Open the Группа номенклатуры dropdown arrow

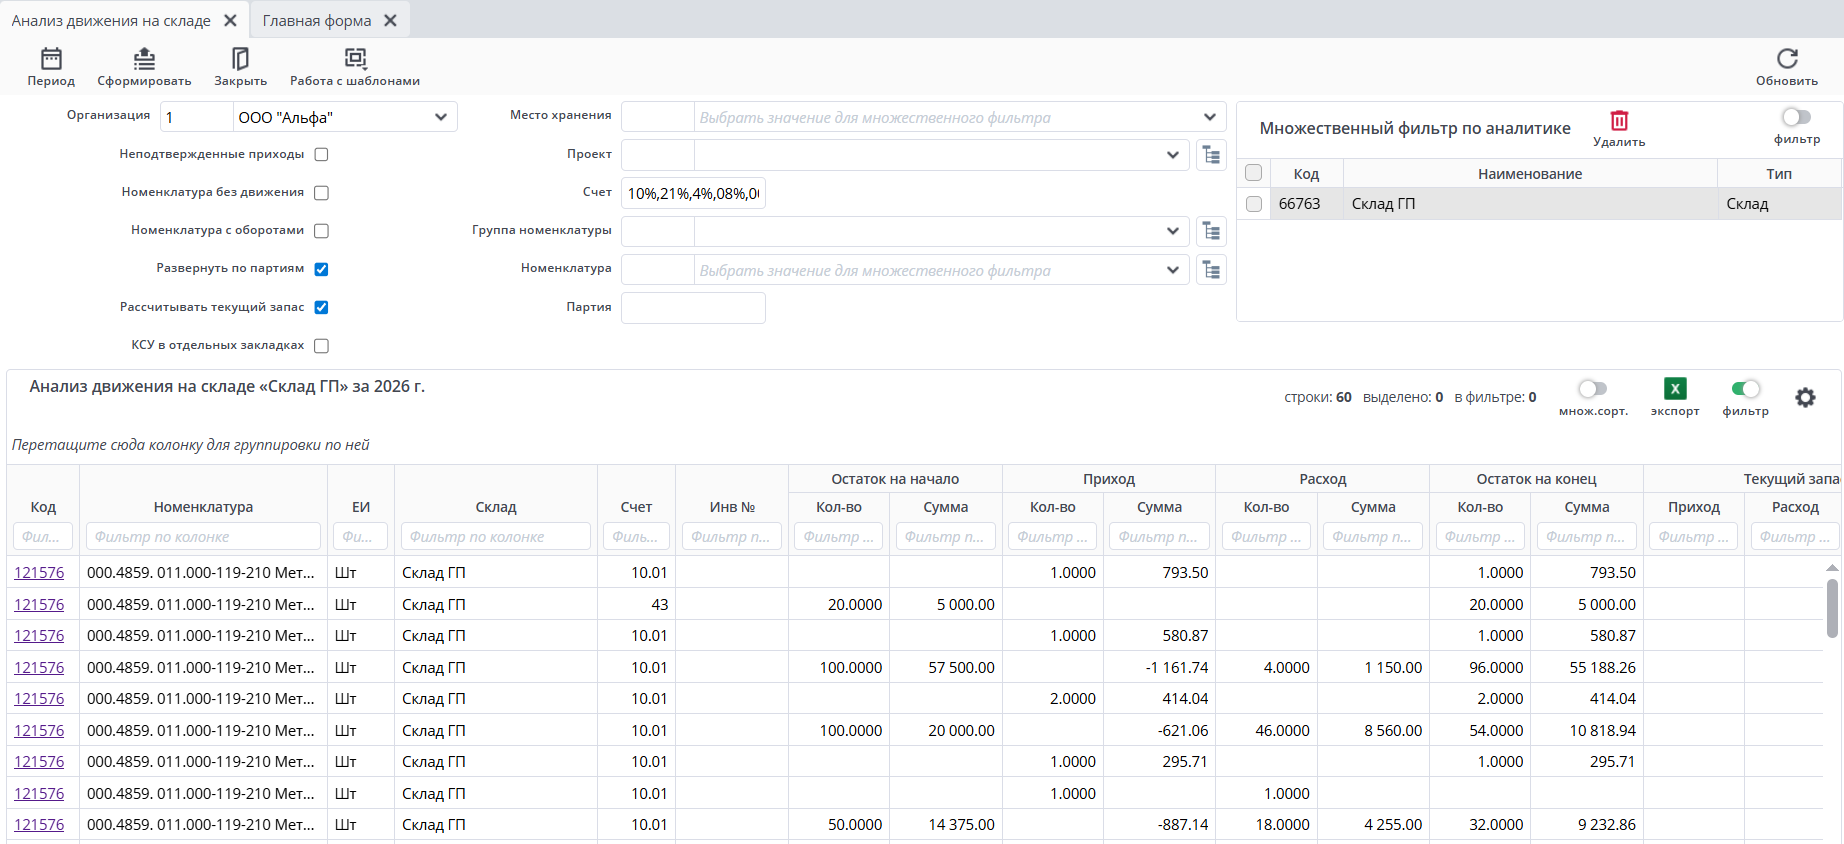tap(1172, 232)
